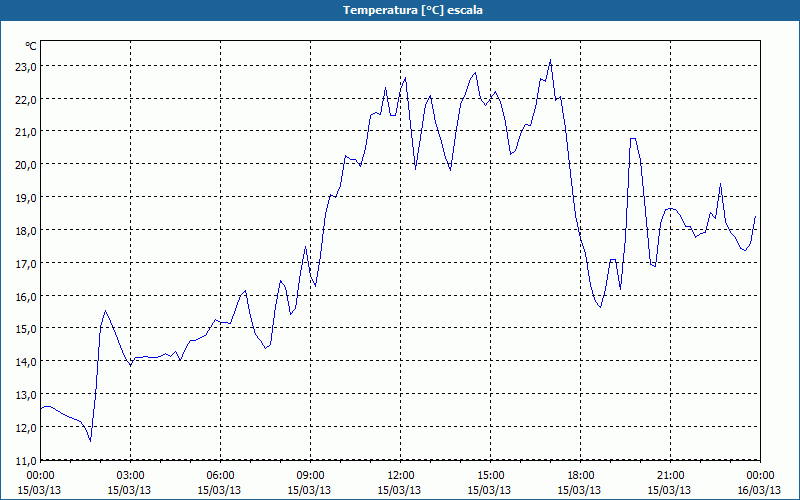Click the 11,0 y-axis value

click(26, 461)
